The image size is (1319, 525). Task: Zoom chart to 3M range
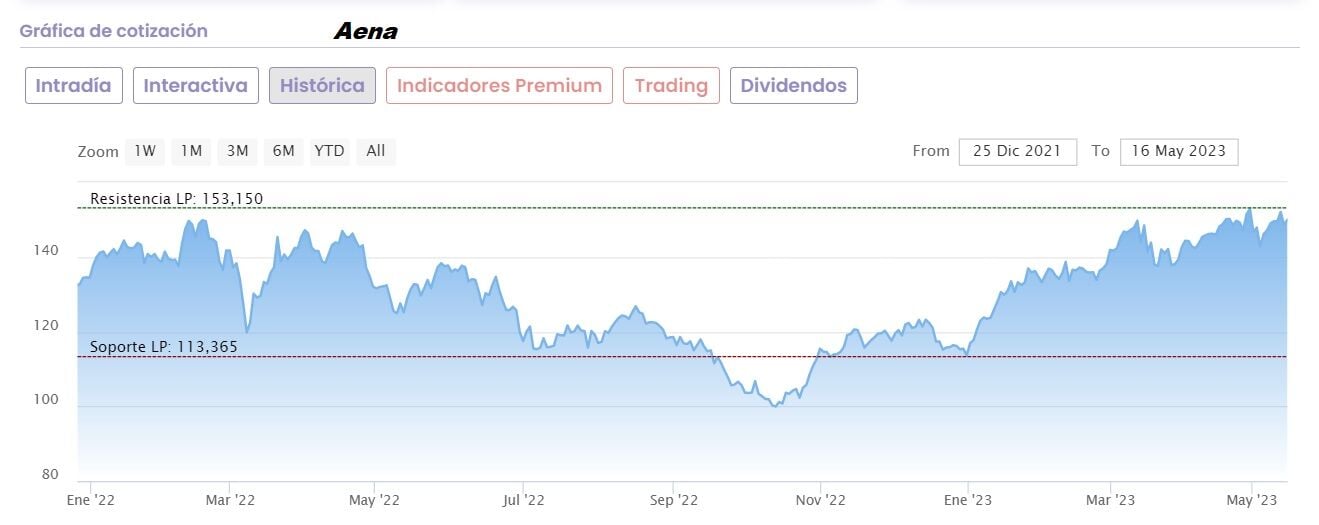237,151
